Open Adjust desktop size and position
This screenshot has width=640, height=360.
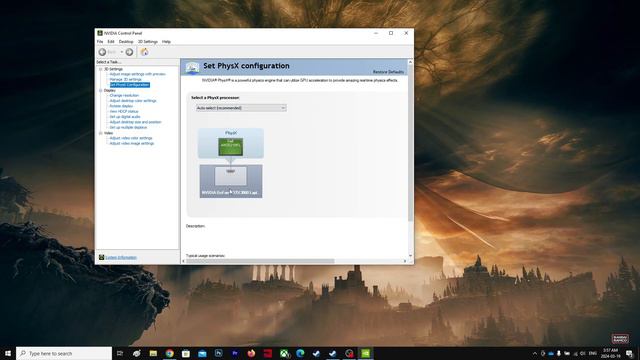pos(135,122)
